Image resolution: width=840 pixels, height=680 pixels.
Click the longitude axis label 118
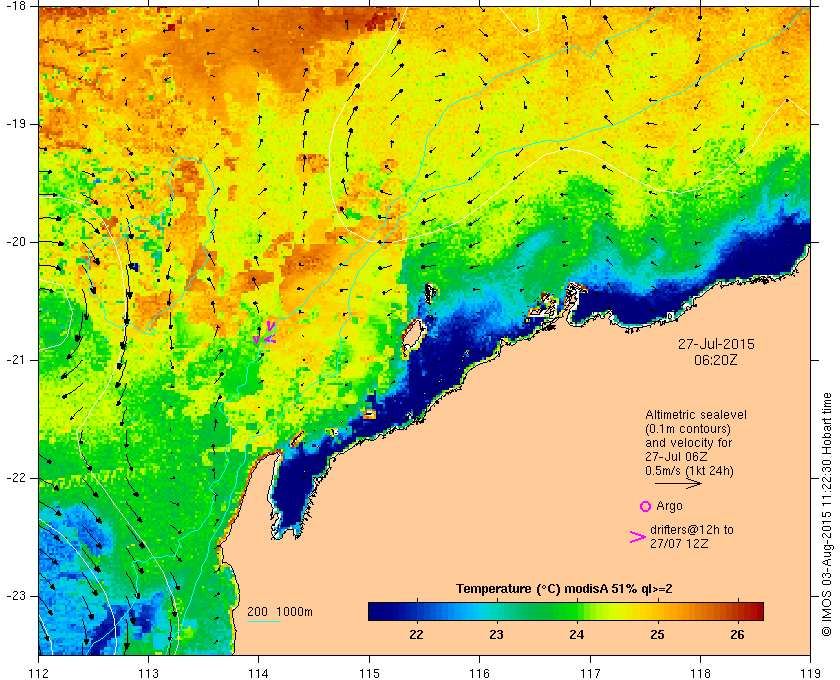(x=700, y=672)
